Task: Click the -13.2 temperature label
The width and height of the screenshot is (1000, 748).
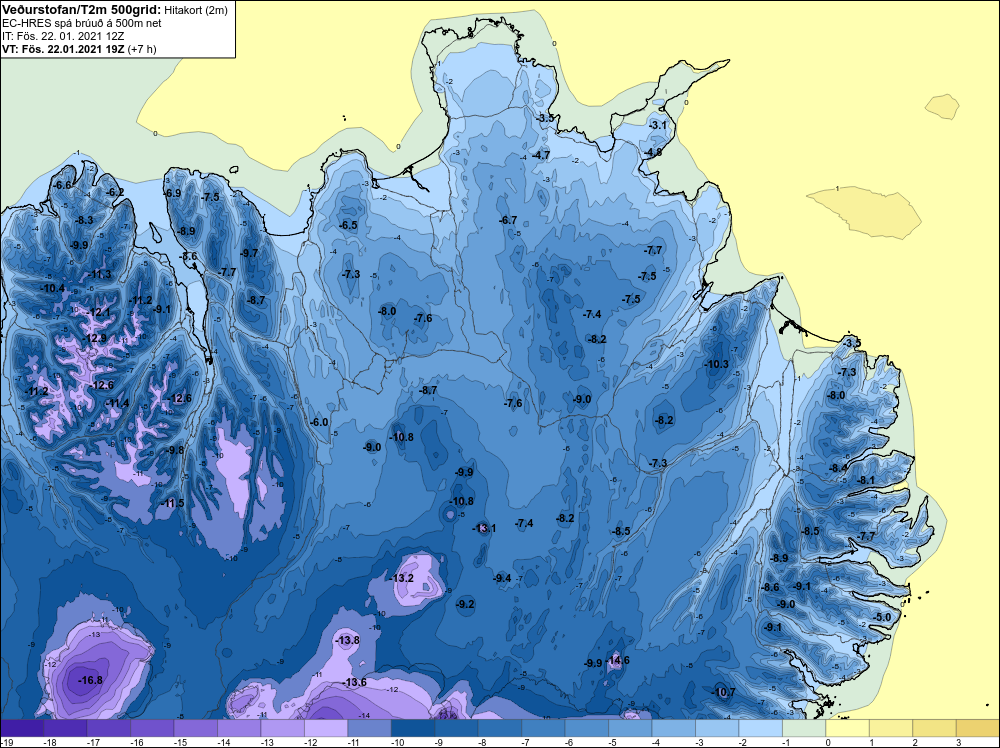Action: (x=401, y=578)
